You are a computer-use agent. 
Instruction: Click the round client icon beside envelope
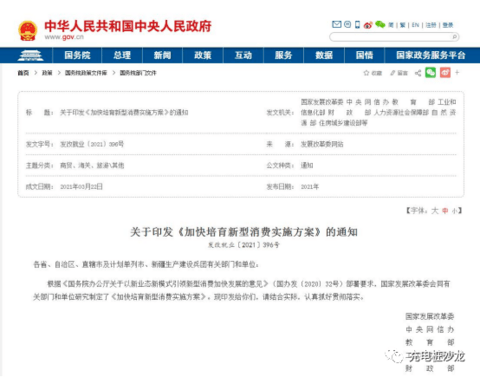[347, 24]
